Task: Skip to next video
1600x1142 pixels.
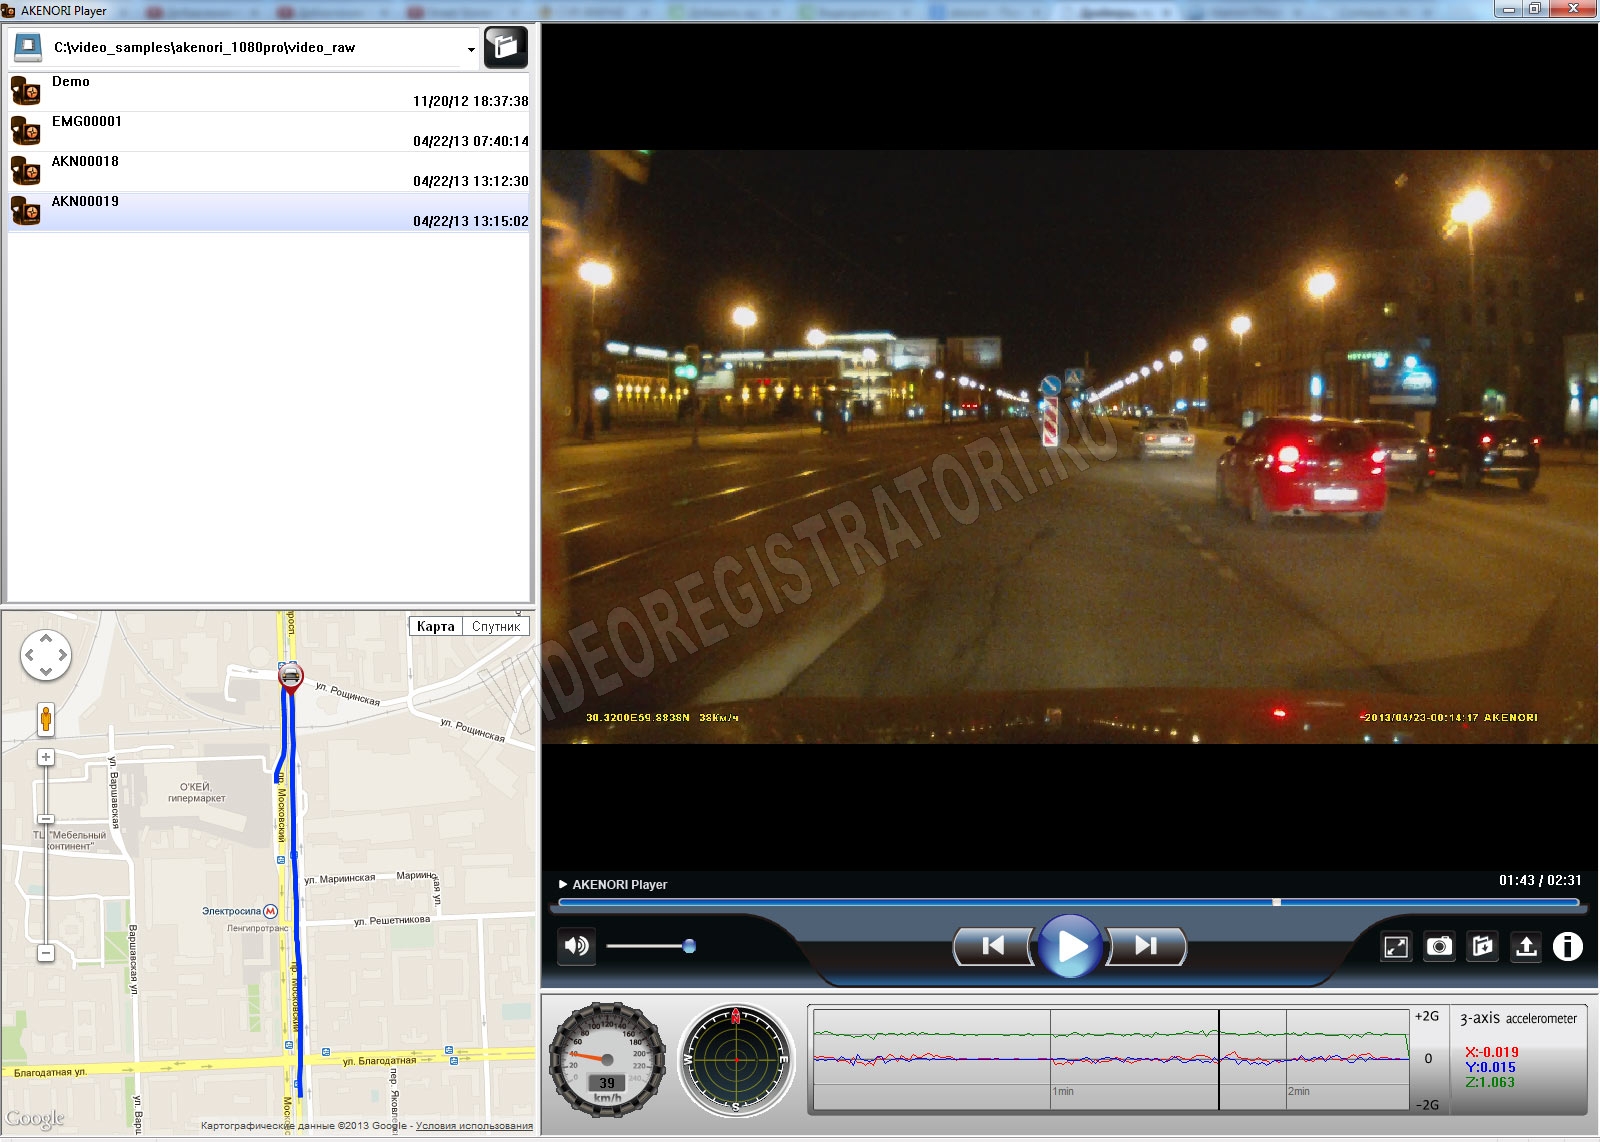Action: click(1146, 946)
